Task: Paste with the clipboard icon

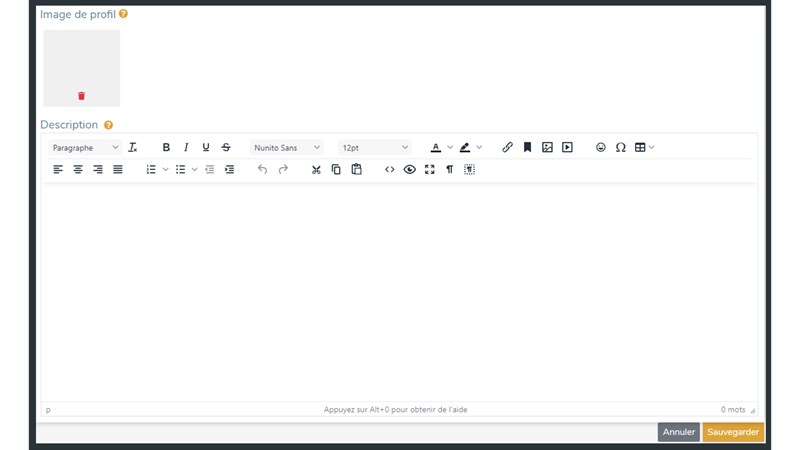Action: [x=356, y=169]
